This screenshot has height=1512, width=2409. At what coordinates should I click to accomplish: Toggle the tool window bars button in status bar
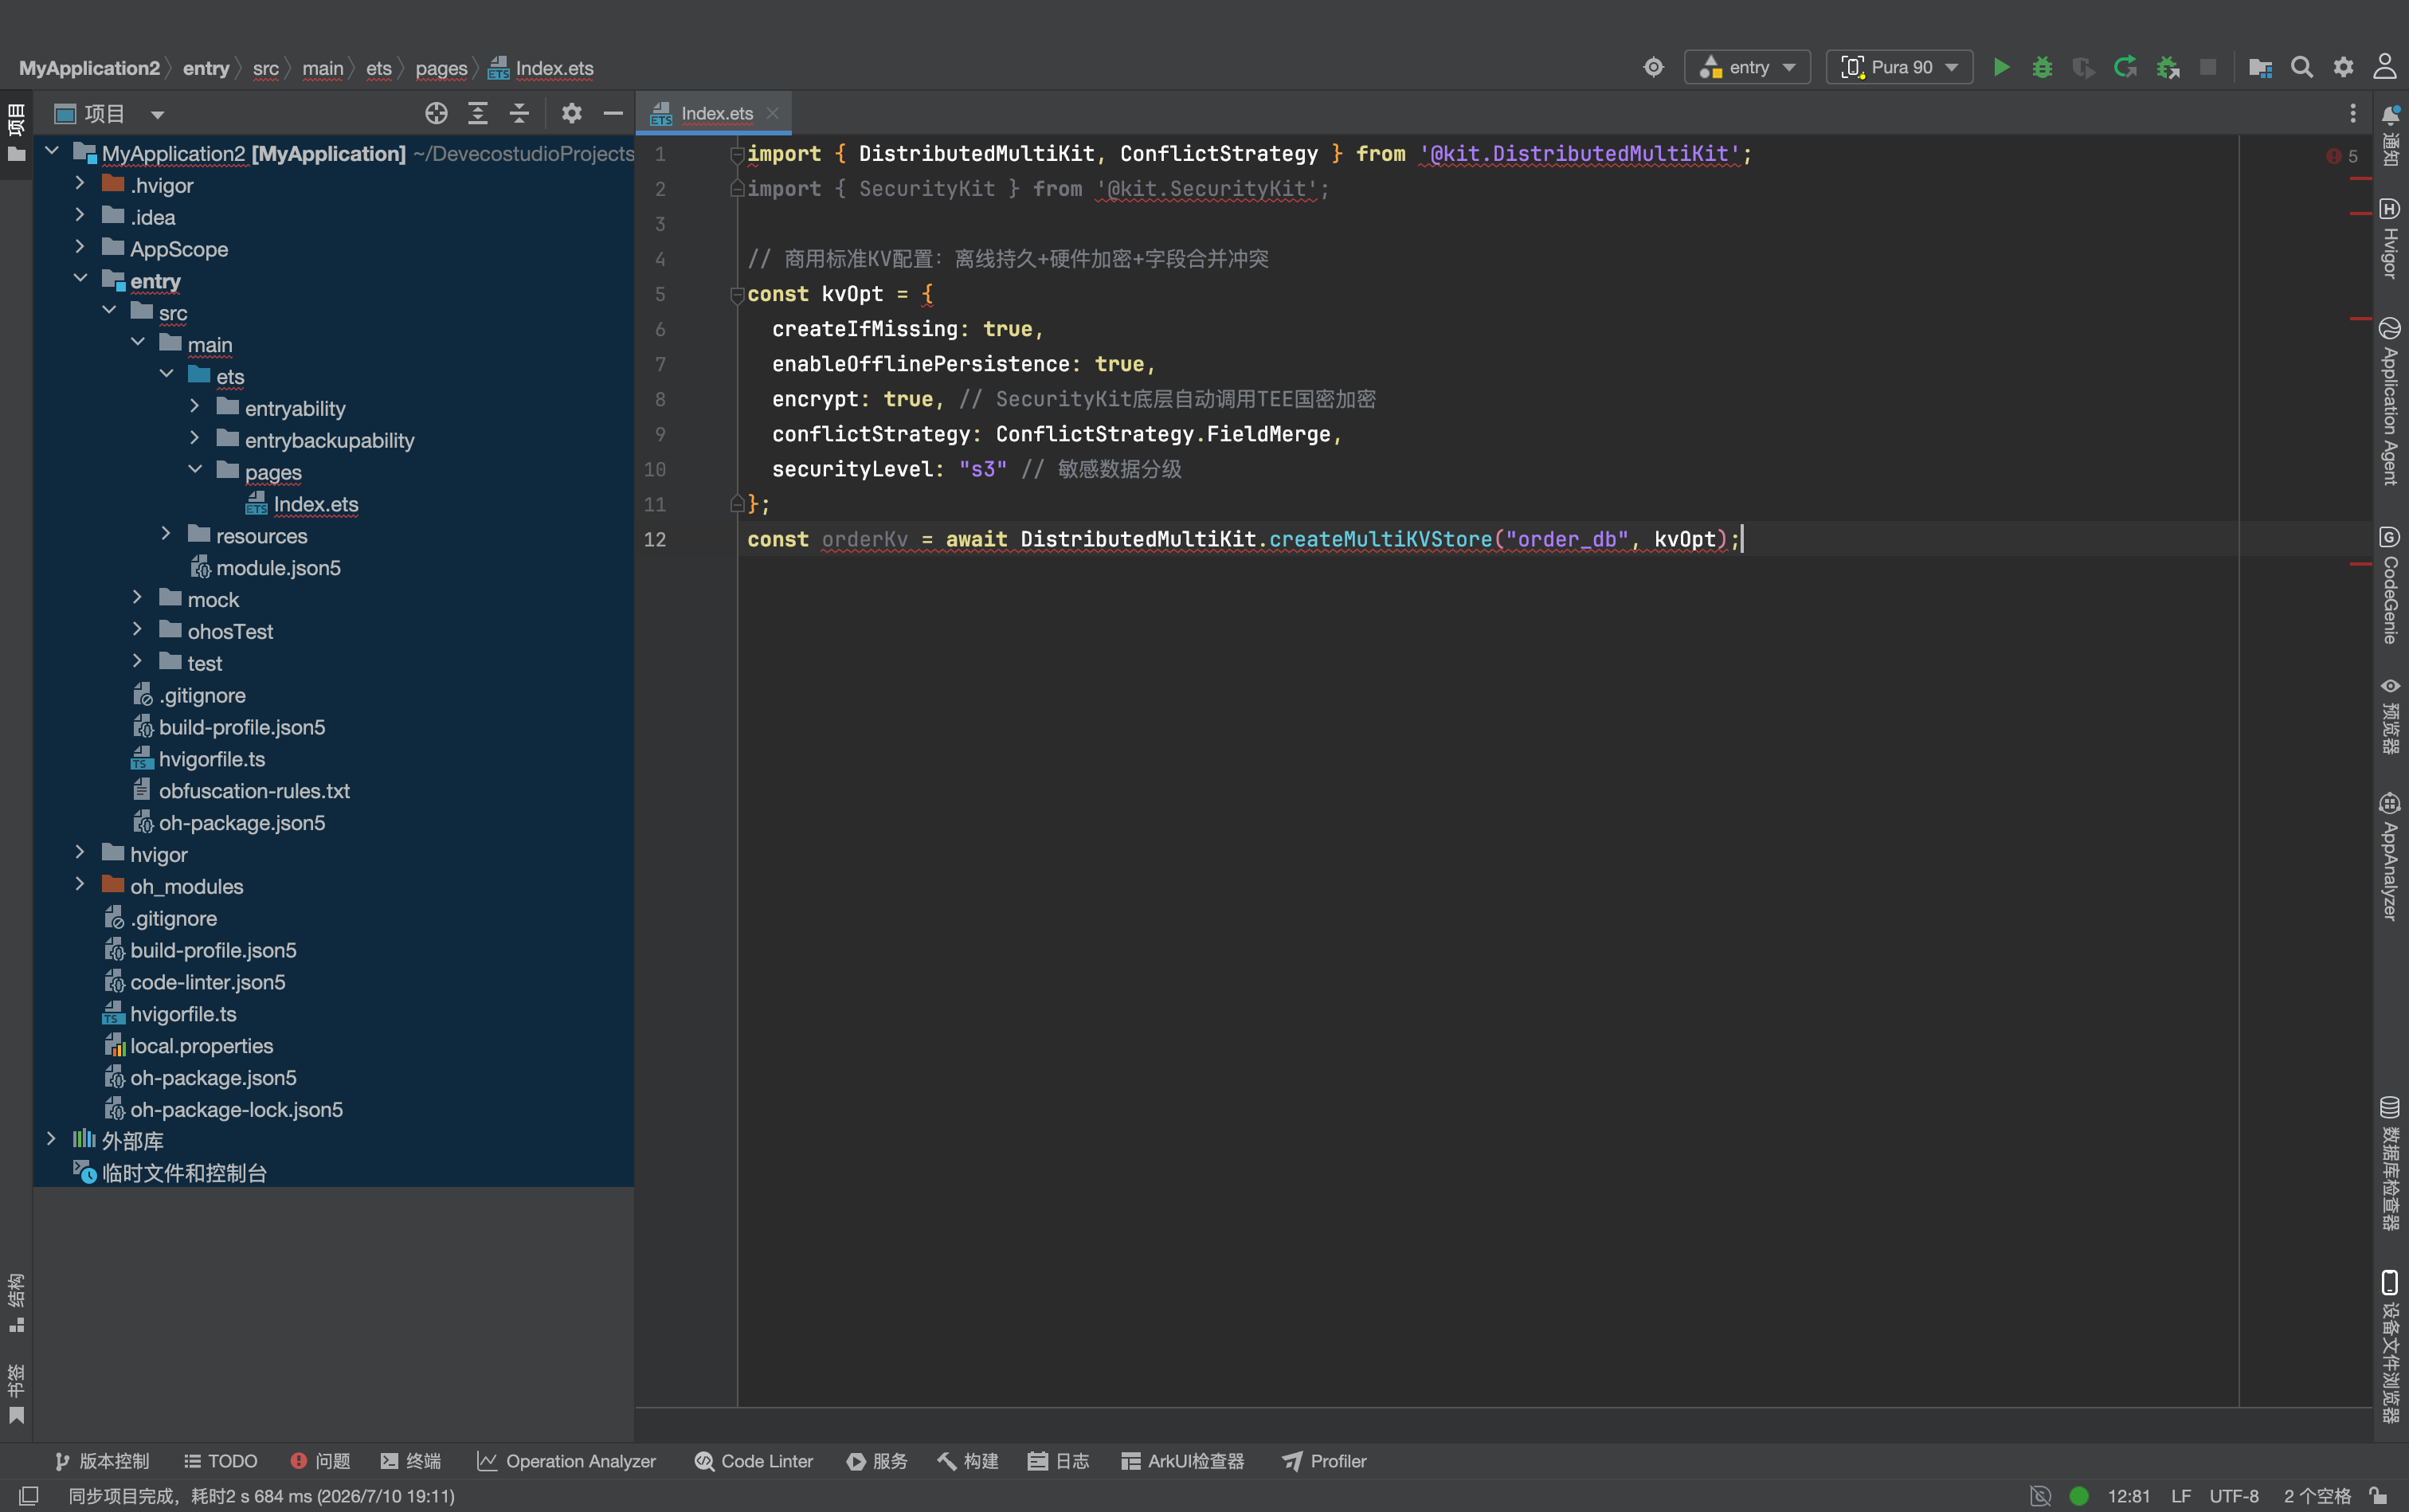coord(29,1495)
